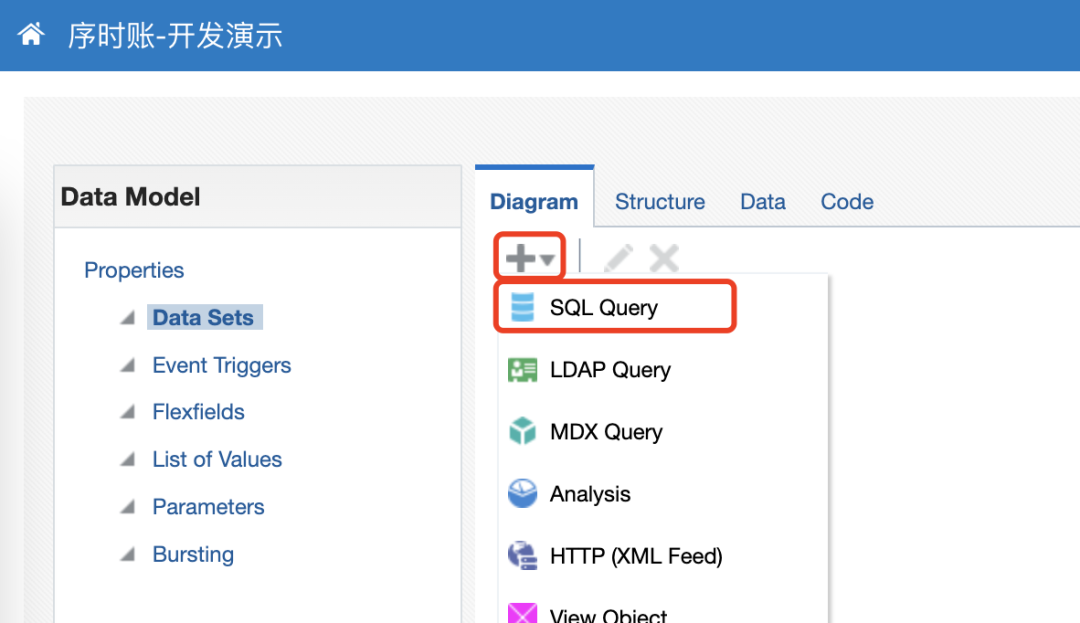Viewport: 1080px width, 623px height.
Task: Click the LDAP Query icon
Action: click(x=522, y=370)
